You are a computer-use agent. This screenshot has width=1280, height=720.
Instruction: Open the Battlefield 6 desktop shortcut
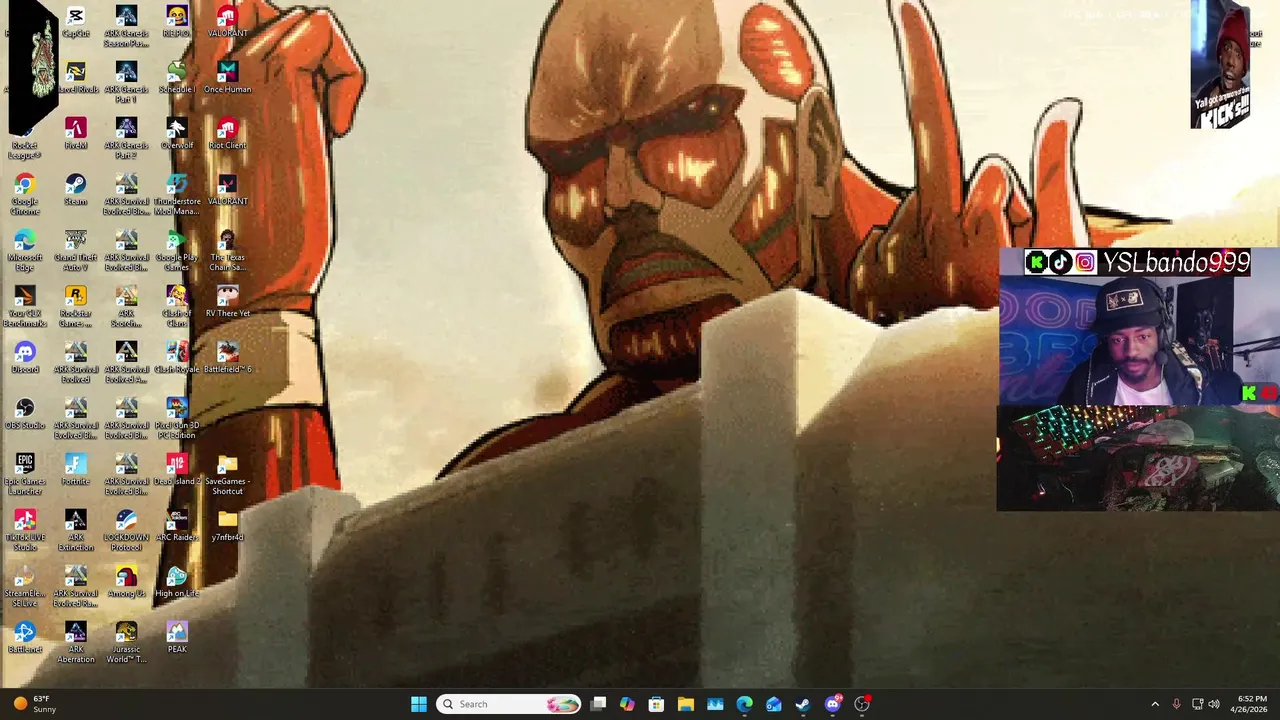228,358
